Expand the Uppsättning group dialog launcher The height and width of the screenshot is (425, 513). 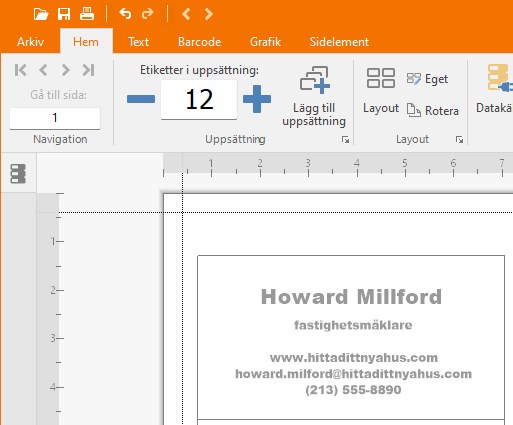345,140
